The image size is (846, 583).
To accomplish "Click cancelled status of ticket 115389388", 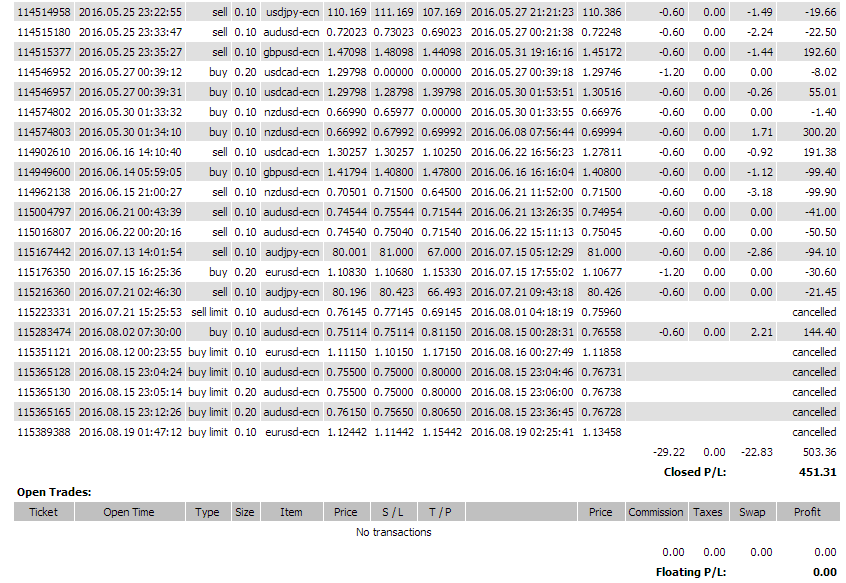I will (x=814, y=431).
